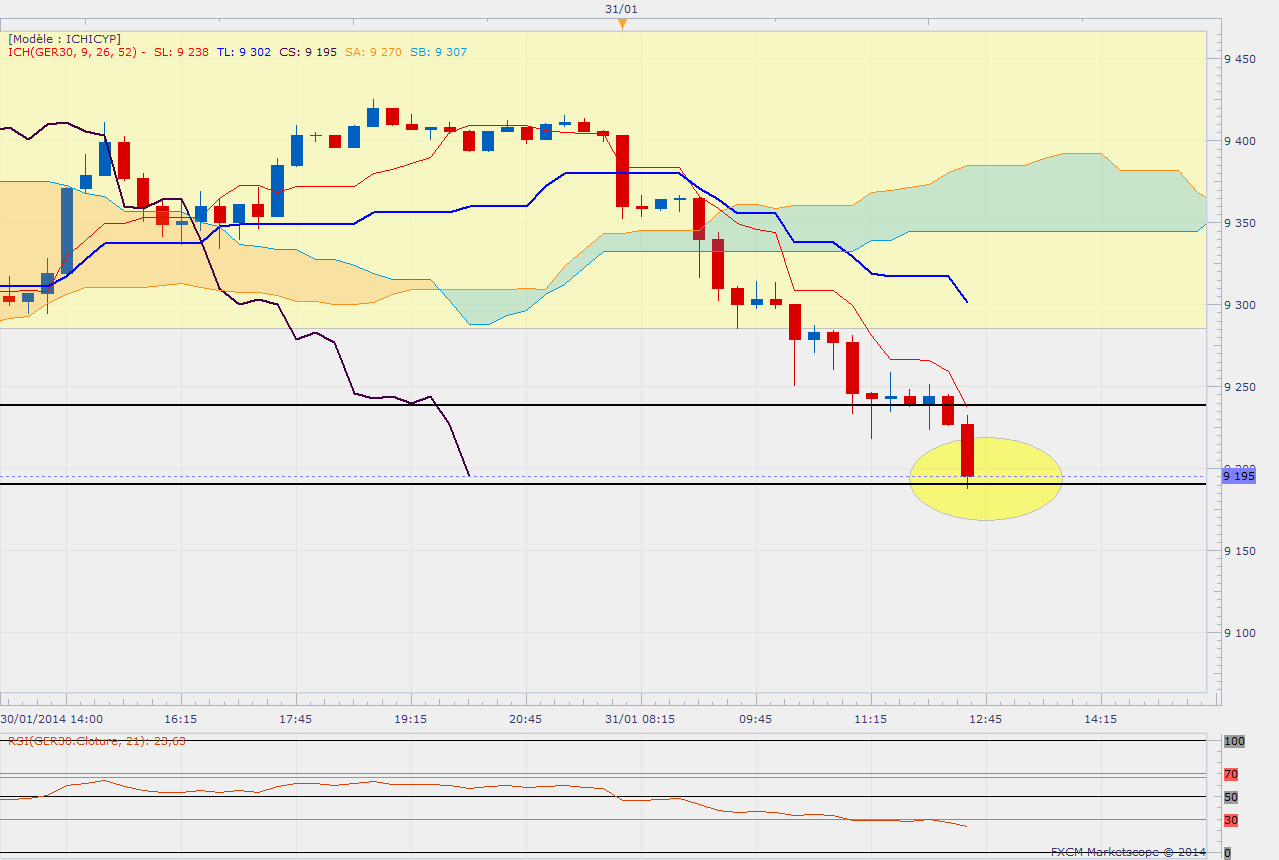Click the 9 150 price axis label
This screenshot has width=1279, height=860.
coord(1240,551)
